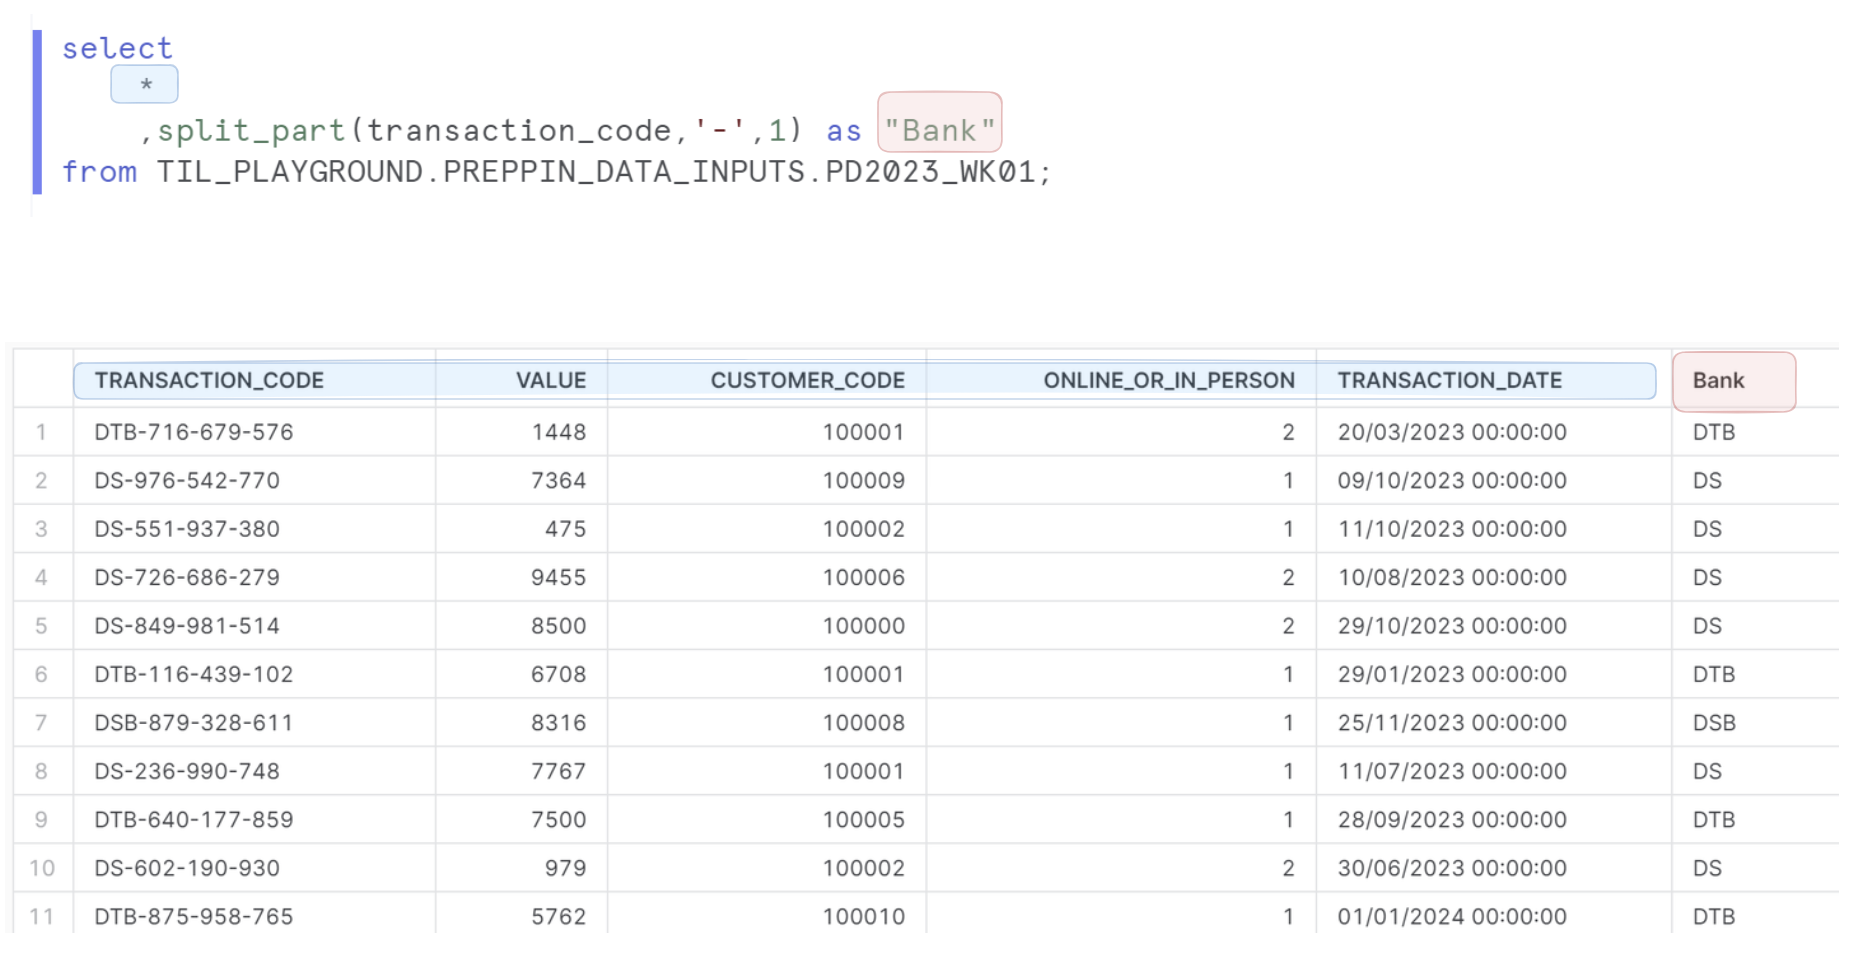Select the DSB cell in the Bank column
Viewport: 1854px width, 978px height.
(1714, 723)
